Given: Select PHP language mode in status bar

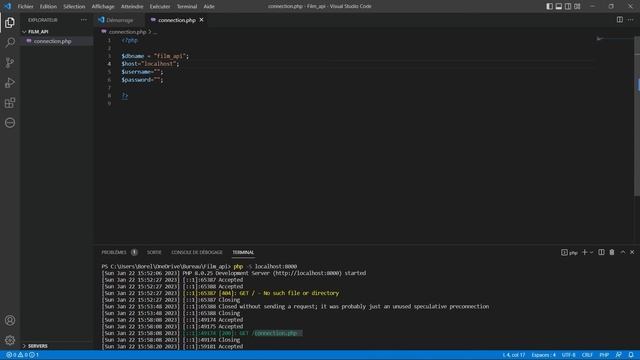Looking at the screenshot, I should (604, 355).
